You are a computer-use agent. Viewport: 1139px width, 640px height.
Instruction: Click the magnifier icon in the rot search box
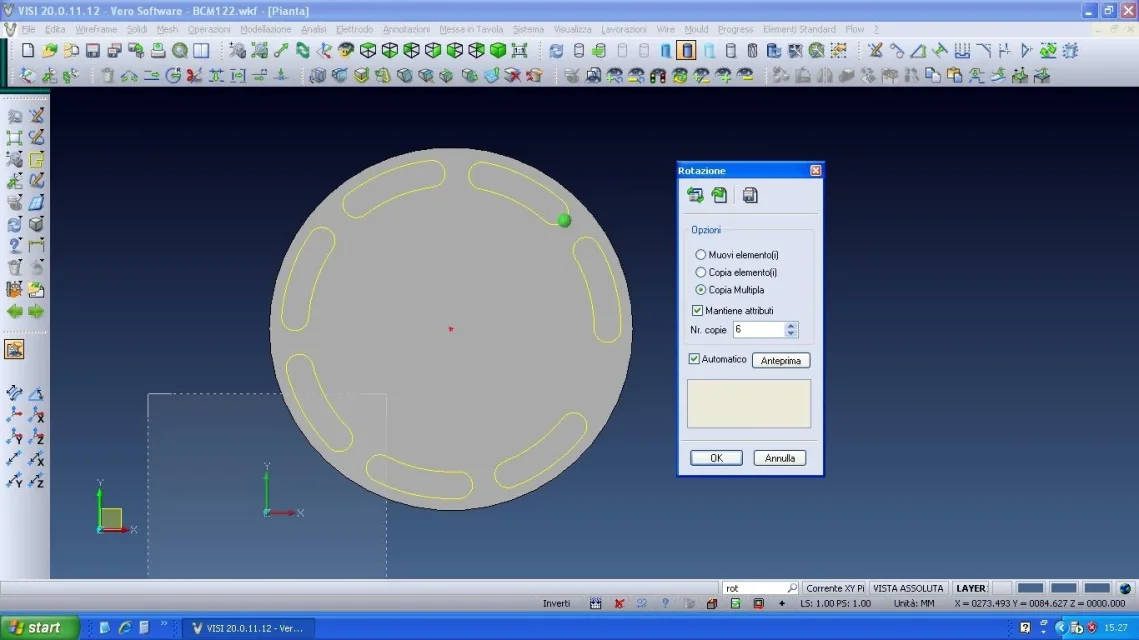click(x=792, y=588)
